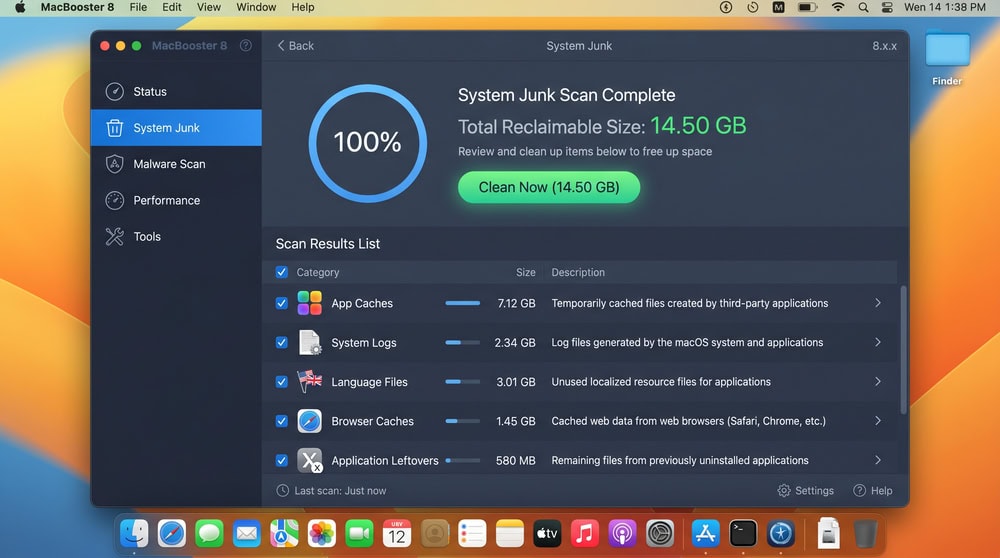Open Photos from the Dock
This screenshot has width=1000, height=558.
coord(322,533)
